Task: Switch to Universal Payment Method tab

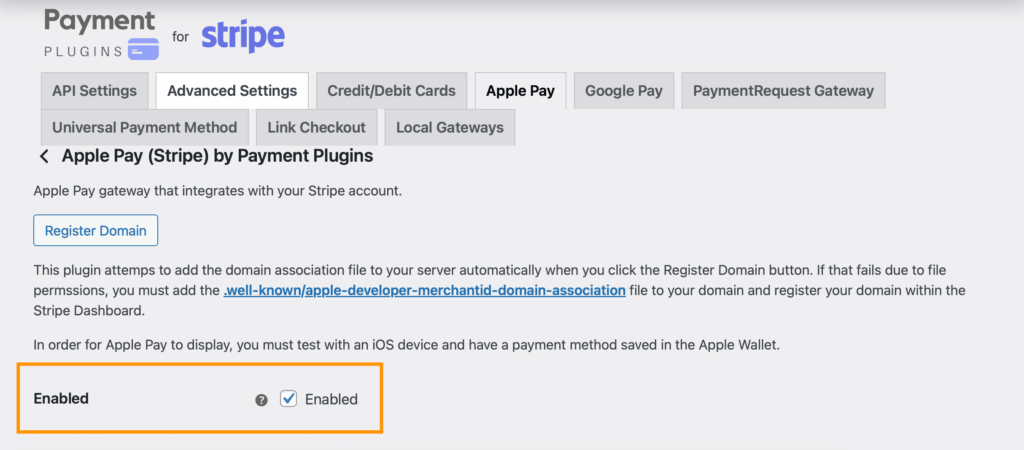Action: click(x=144, y=127)
